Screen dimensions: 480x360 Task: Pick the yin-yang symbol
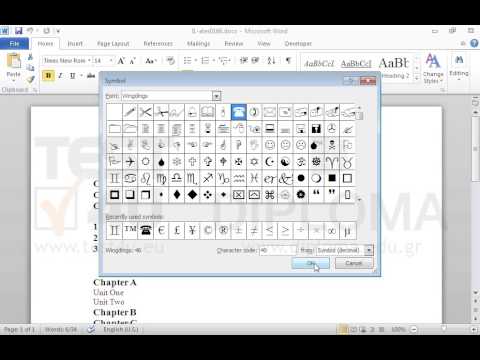pos(285,162)
